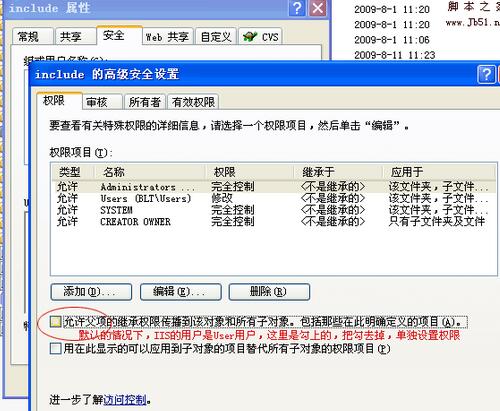Click the 删除(R) button
This screenshot has width=500, height=411.
coord(269,292)
